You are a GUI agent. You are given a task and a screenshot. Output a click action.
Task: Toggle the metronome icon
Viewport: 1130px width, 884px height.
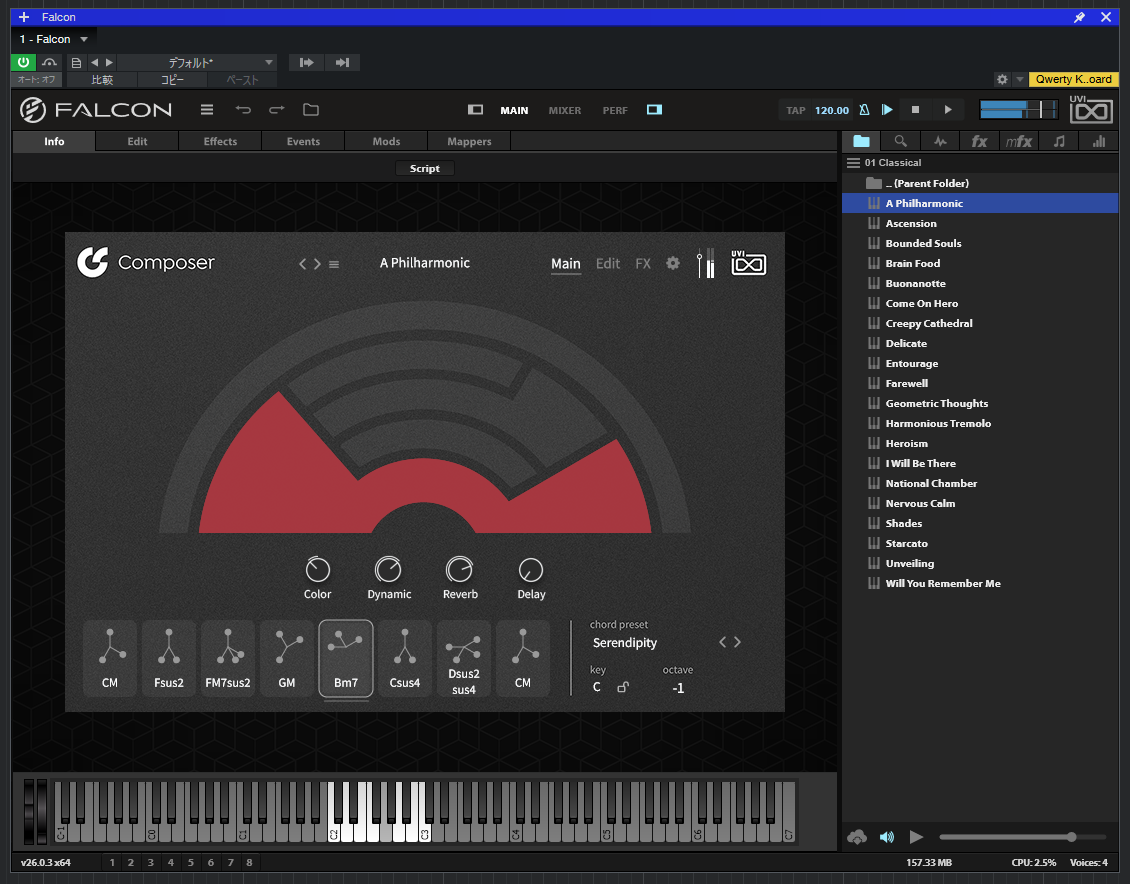(864, 110)
